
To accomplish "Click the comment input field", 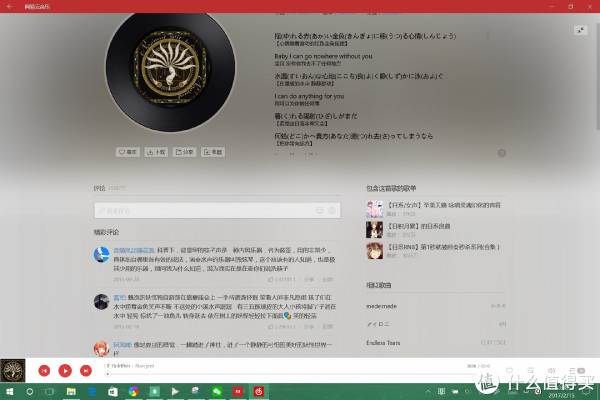I will tap(217, 211).
